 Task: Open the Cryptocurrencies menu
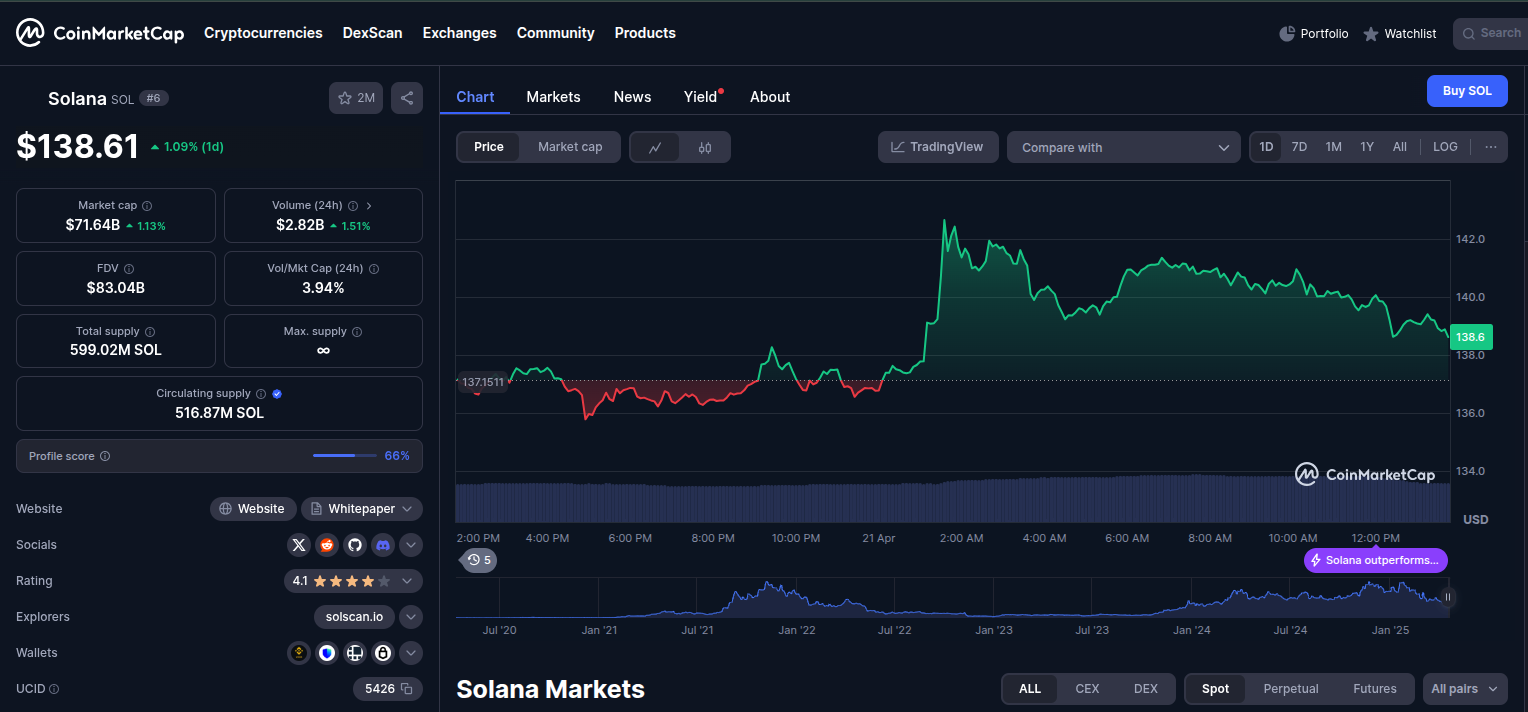coord(263,33)
